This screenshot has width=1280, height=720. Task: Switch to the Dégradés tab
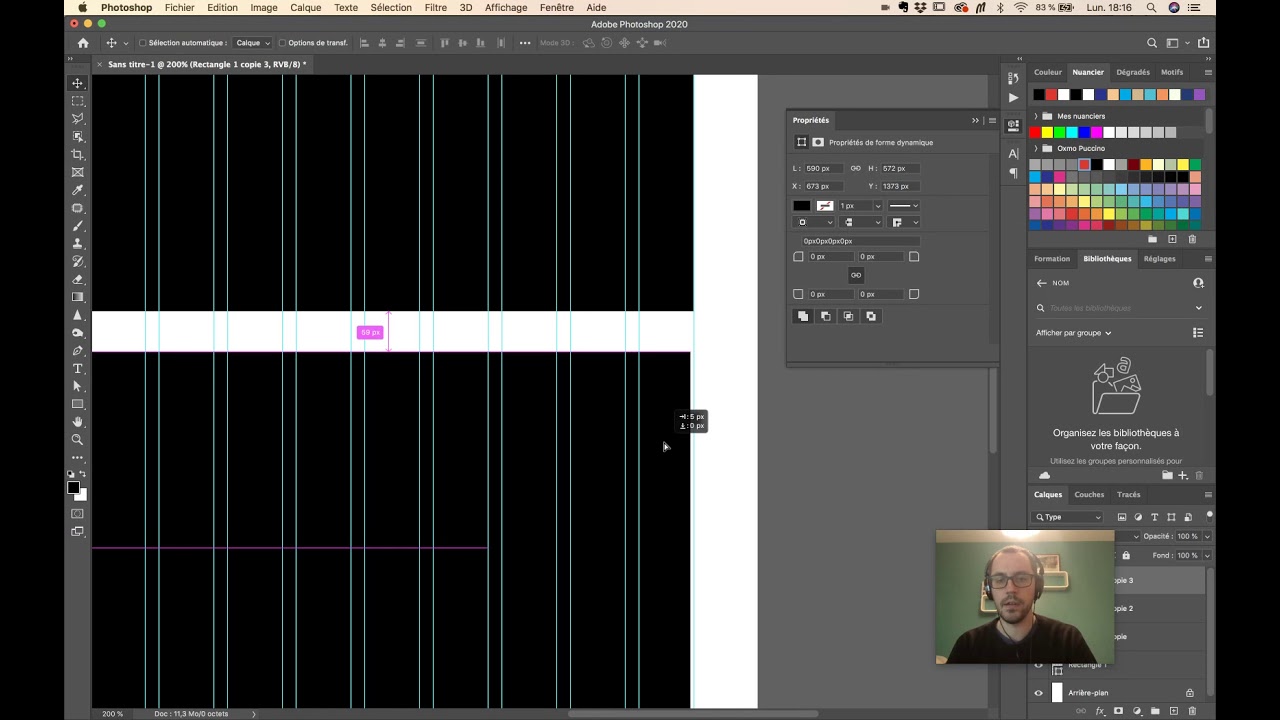point(1133,72)
